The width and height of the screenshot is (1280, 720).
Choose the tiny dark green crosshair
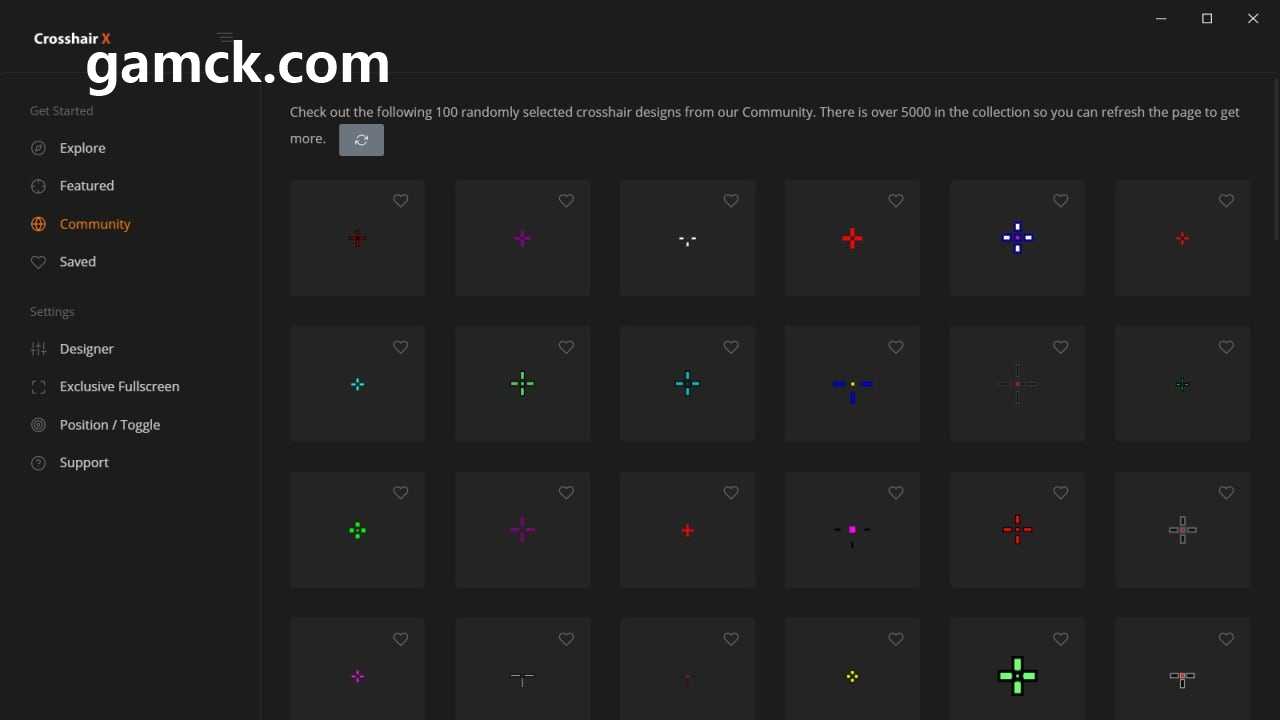point(1182,384)
